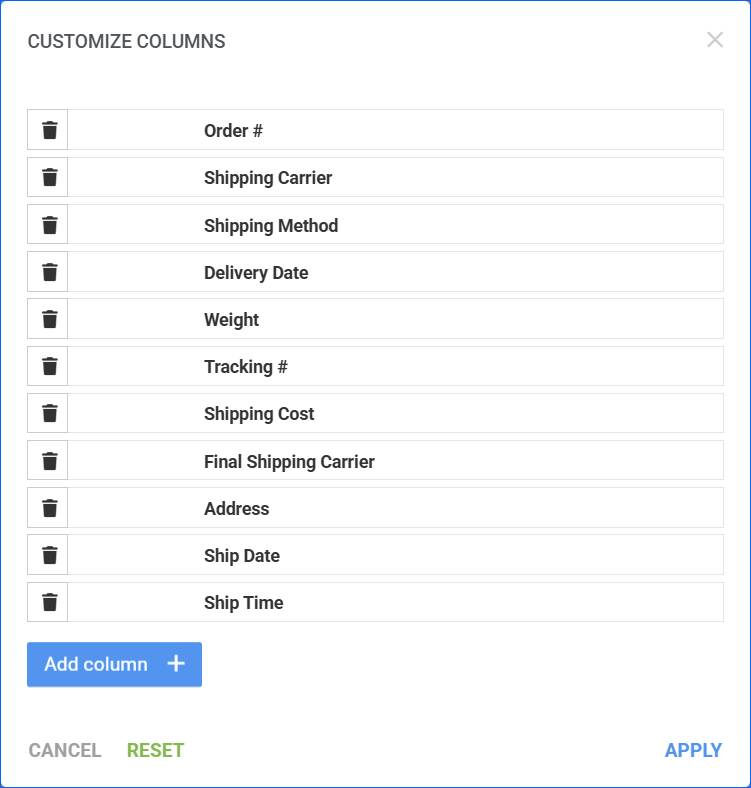This screenshot has width=751, height=788.
Task: Delete the Order # column
Action: coord(49,130)
